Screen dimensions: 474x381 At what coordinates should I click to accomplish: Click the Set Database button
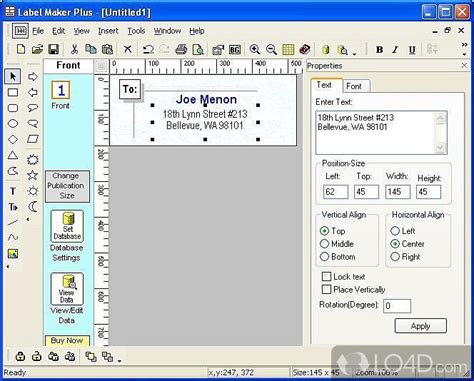[67, 226]
